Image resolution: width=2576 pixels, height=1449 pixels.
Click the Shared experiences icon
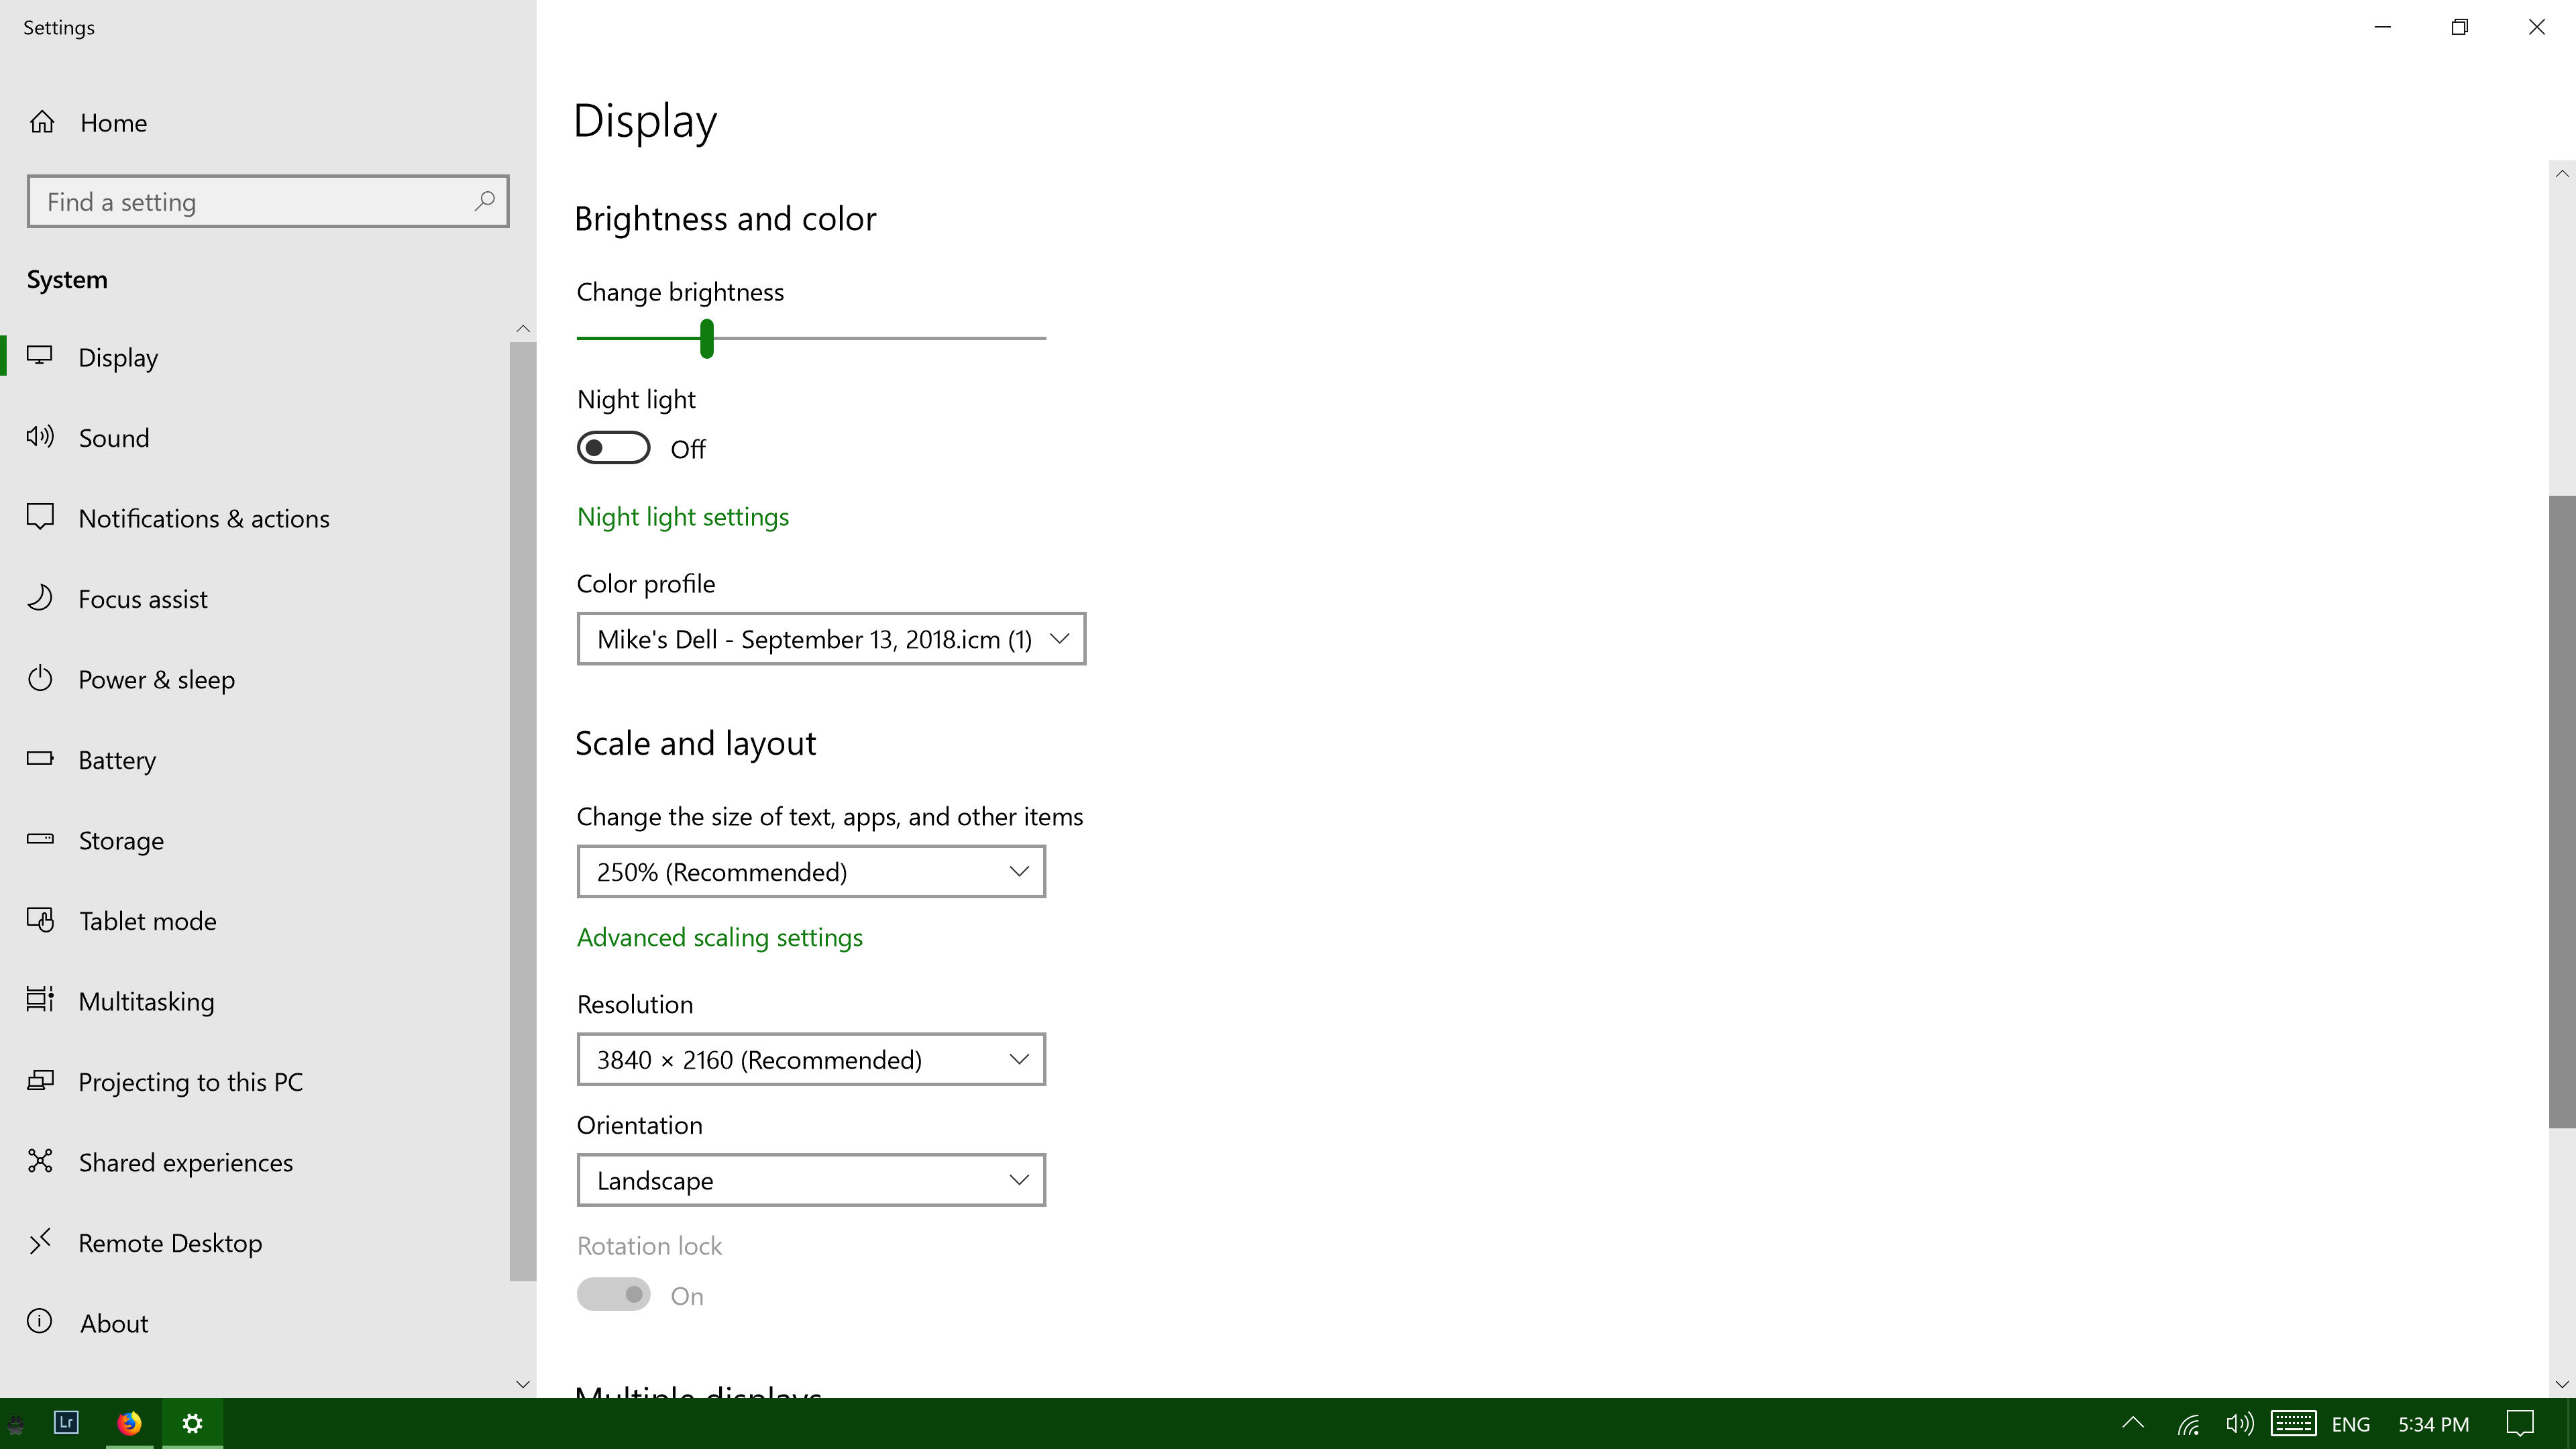(x=40, y=1161)
